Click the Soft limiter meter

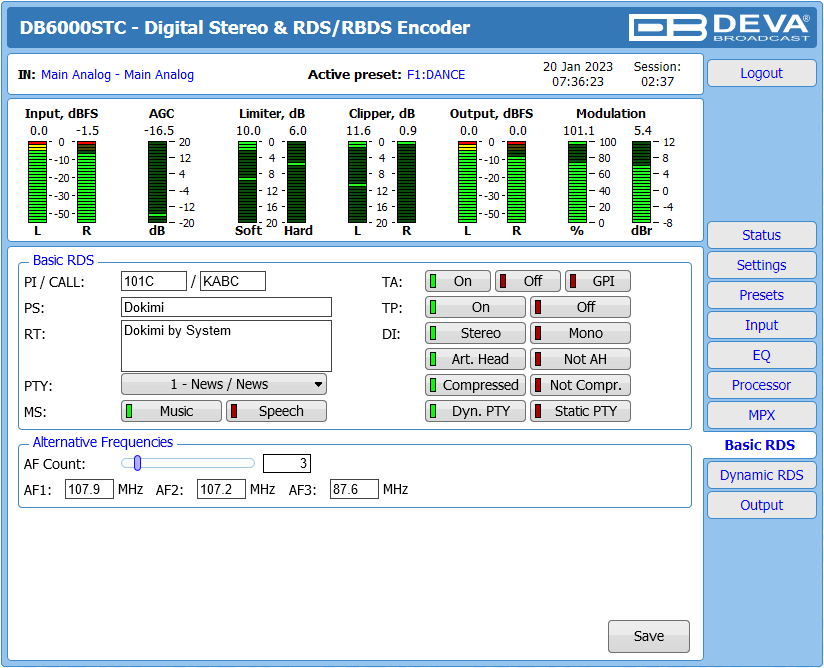[x=248, y=182]
